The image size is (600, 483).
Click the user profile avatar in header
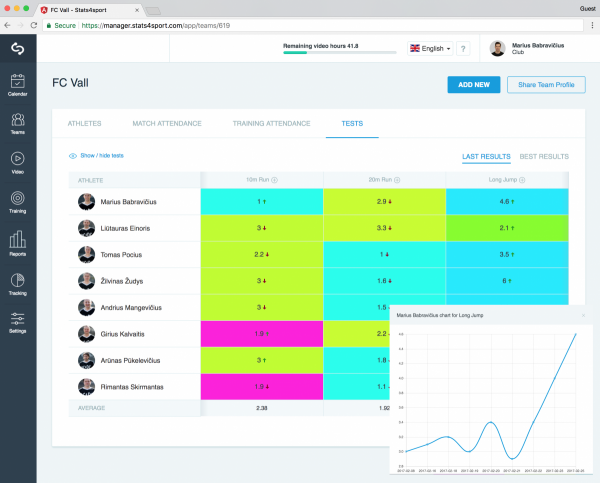coord(497,49)
